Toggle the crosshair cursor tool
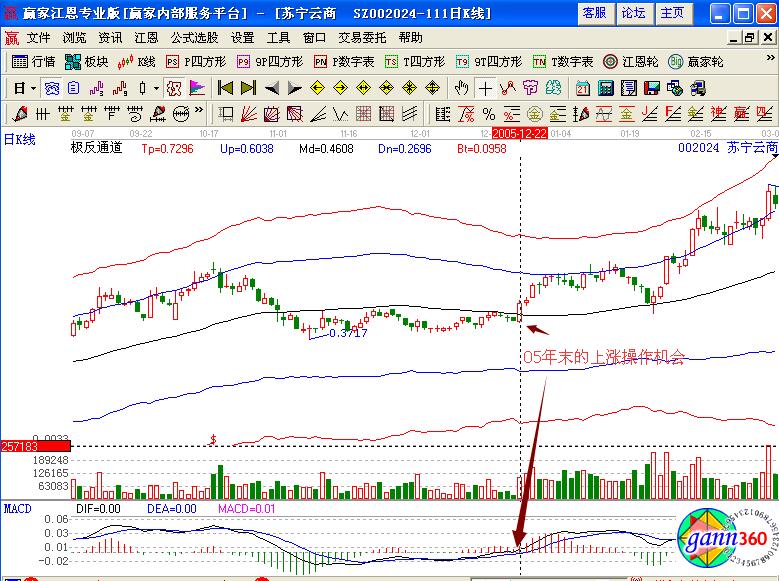The height and width of the screenshot is (581, 779). click(x=486, y=87)
